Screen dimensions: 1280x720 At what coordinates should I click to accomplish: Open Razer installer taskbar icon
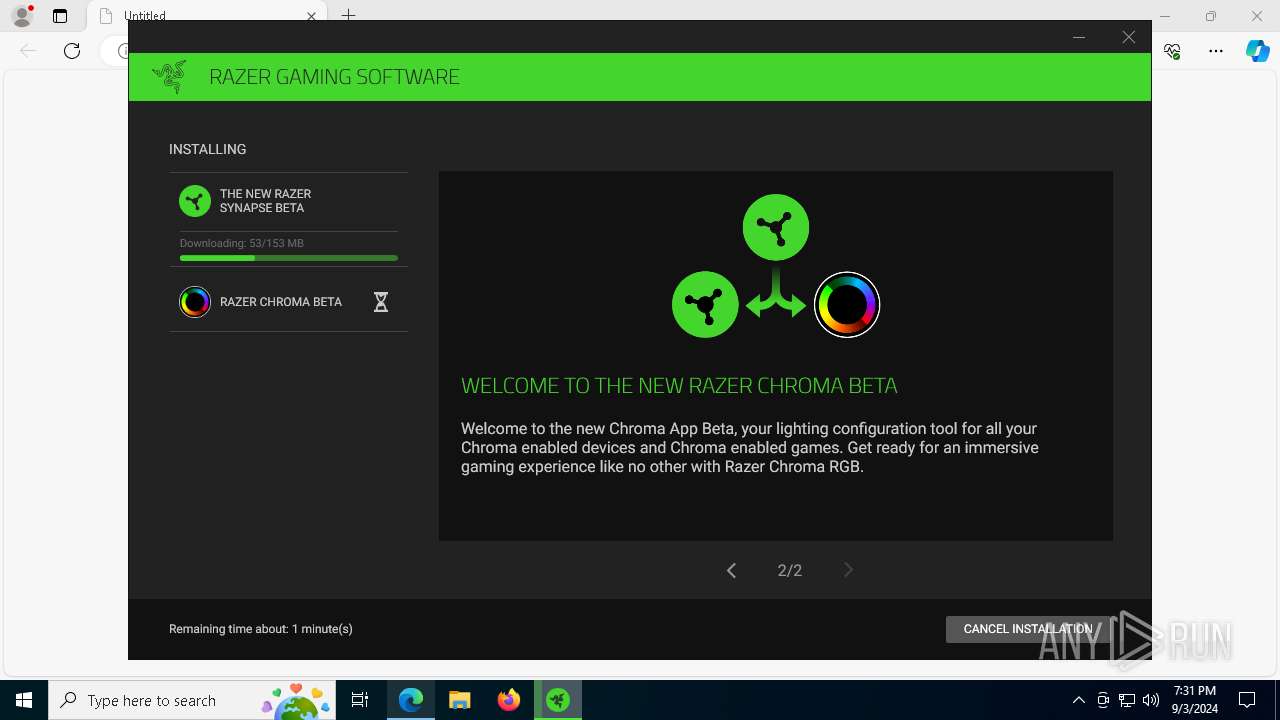(558, 700)
